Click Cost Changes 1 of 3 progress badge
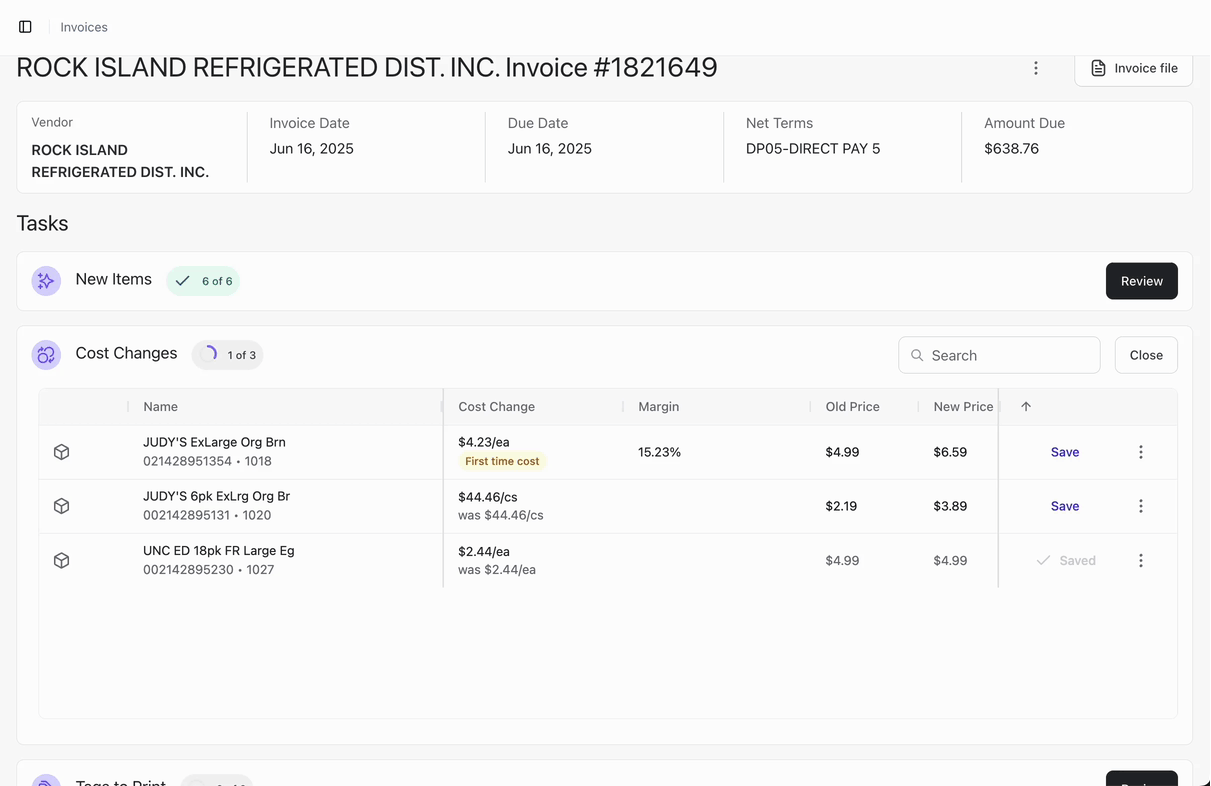 [228, 355]
